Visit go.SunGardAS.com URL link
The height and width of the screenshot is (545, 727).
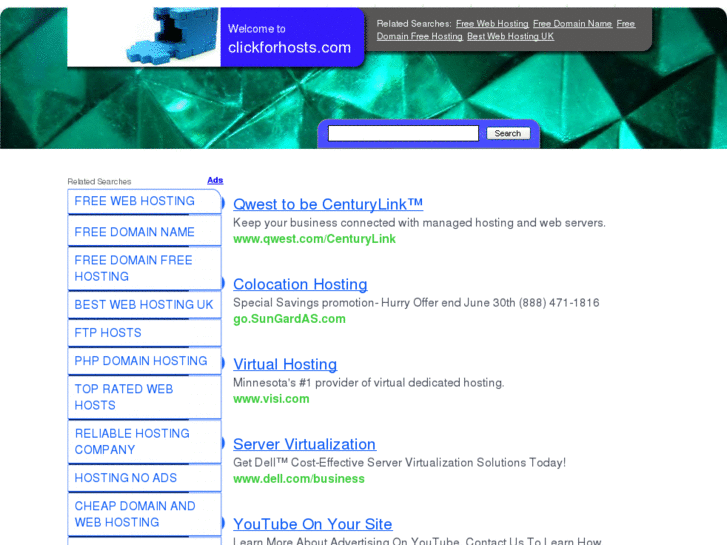click(x=289, y=319)
